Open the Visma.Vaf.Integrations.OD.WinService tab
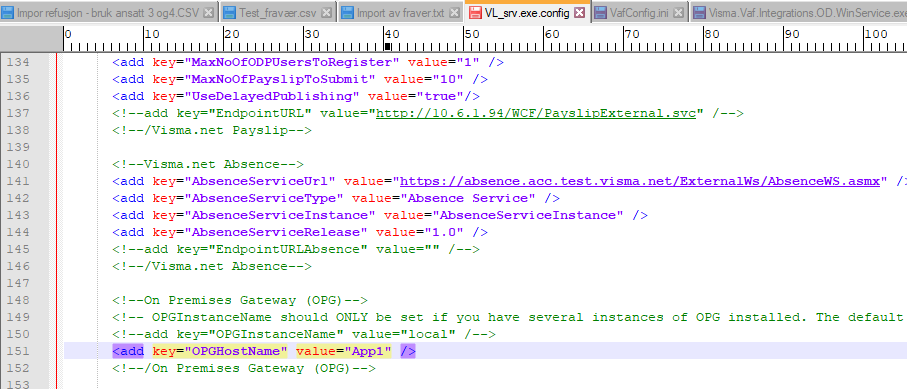 pos(799,12)
